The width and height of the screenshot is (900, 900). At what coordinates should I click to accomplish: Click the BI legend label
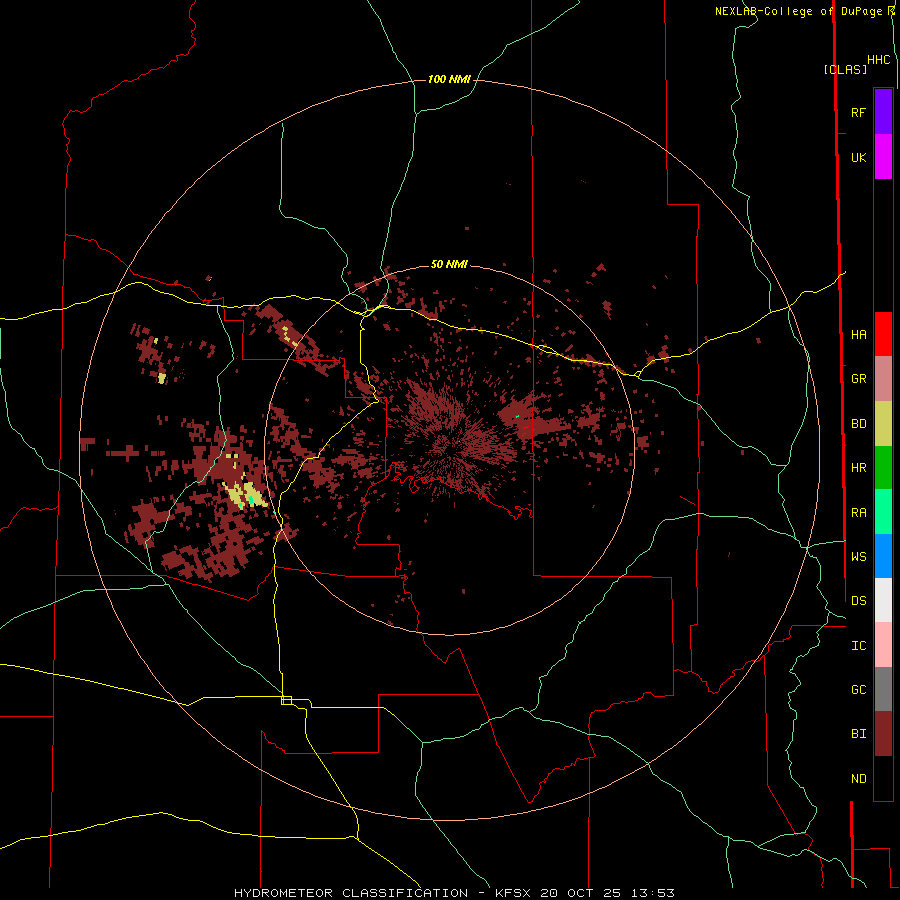[858, 734]
